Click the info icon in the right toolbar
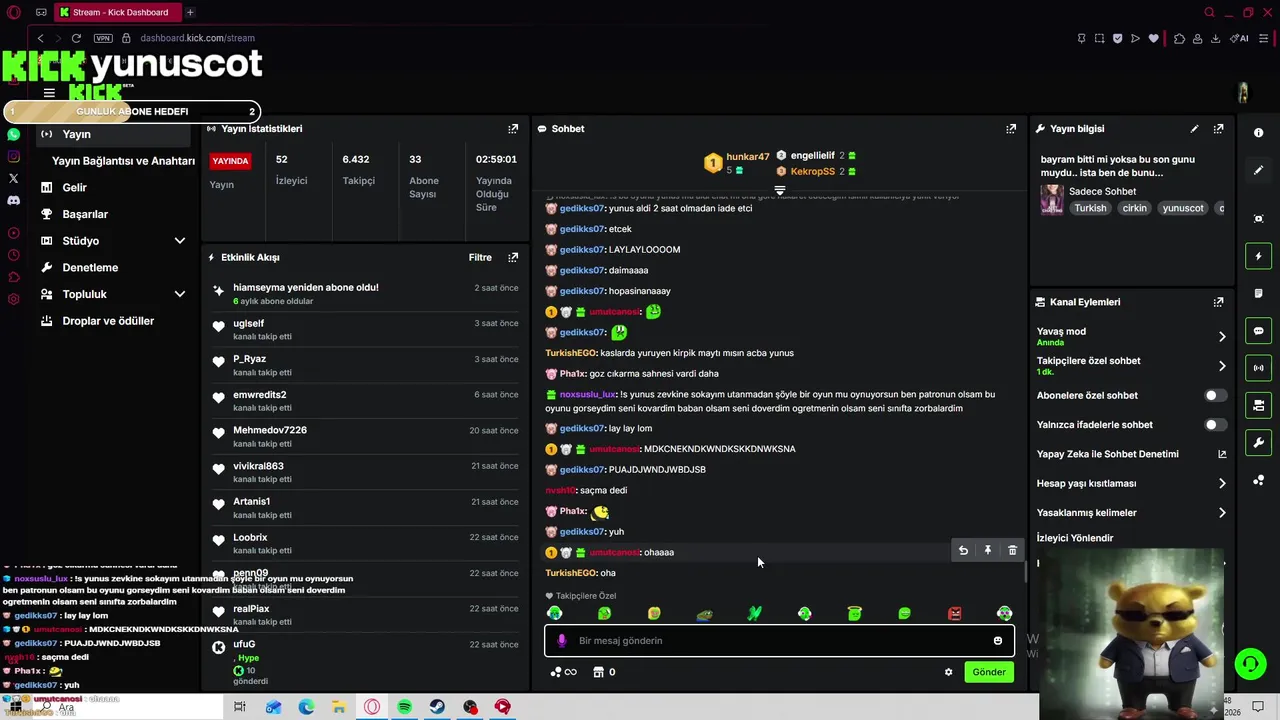This screenshot has height=720, width=1280. pos(1258,133)
